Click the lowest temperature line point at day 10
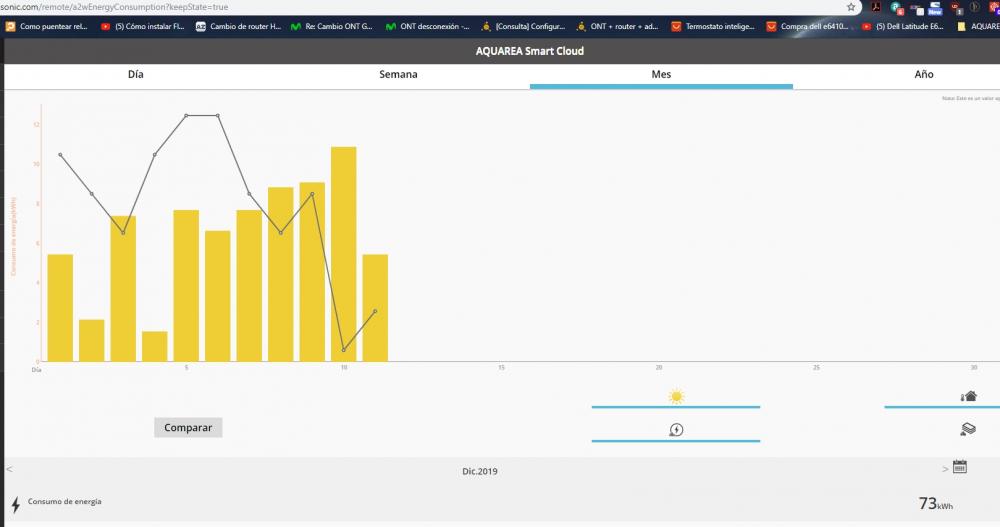The height and width of the screenshot is (527, 1000). tap(344, 350)
